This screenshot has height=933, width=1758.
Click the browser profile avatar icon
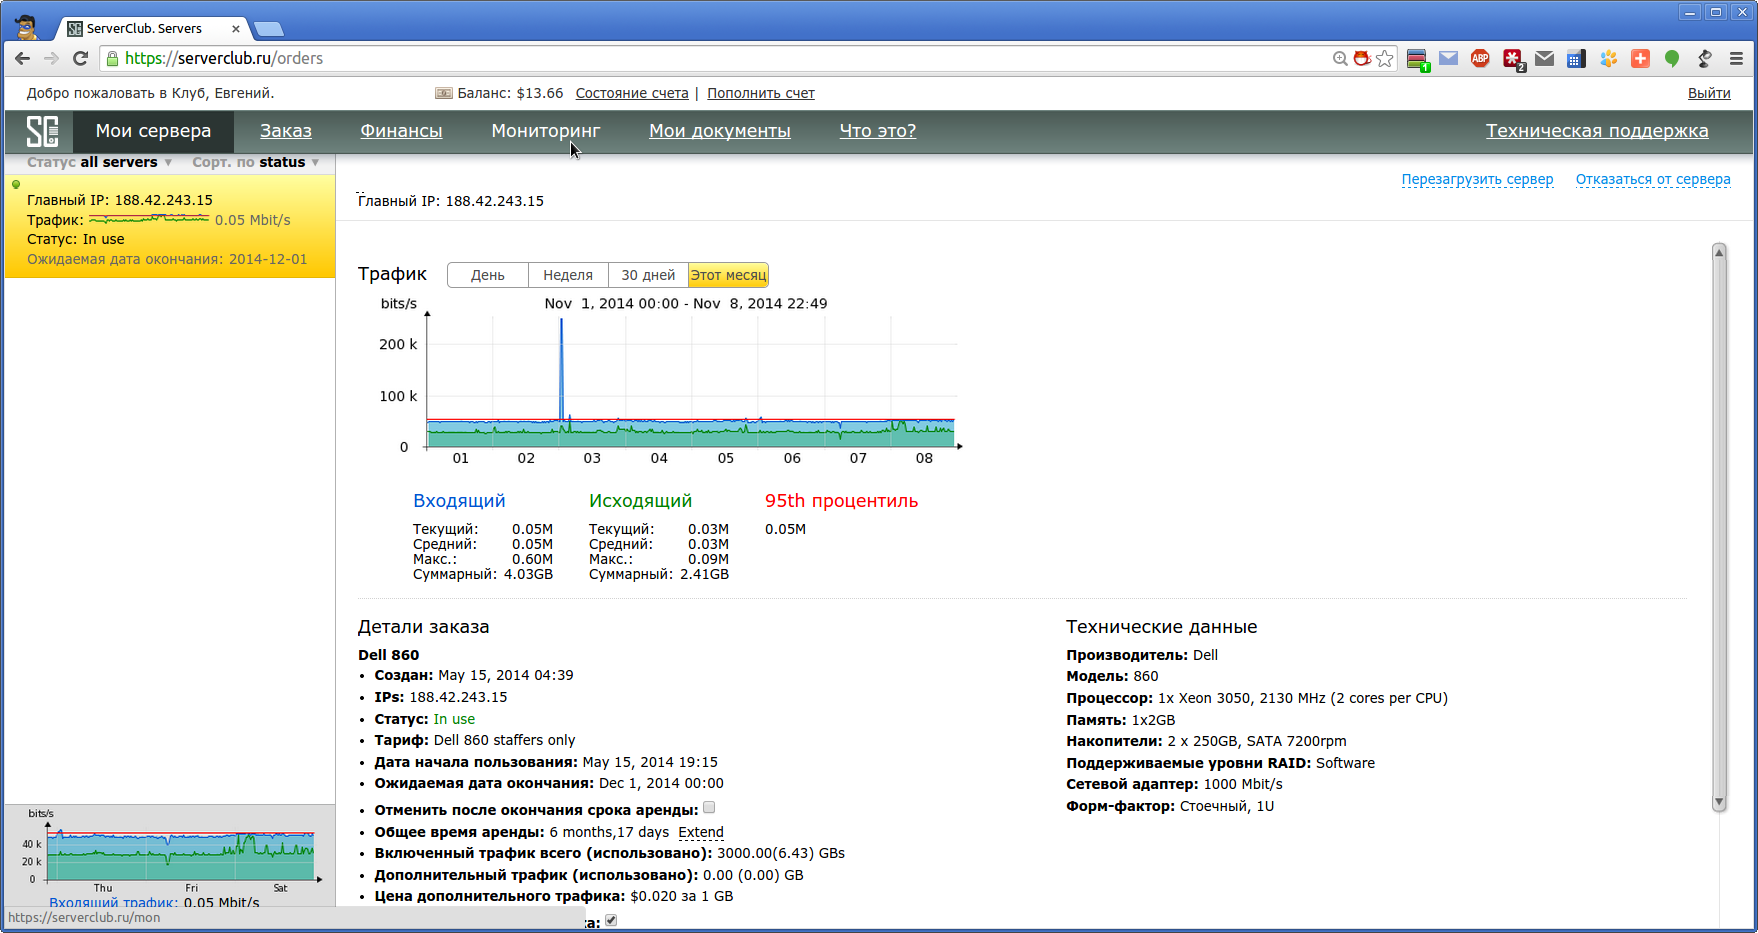click(26, 27)
